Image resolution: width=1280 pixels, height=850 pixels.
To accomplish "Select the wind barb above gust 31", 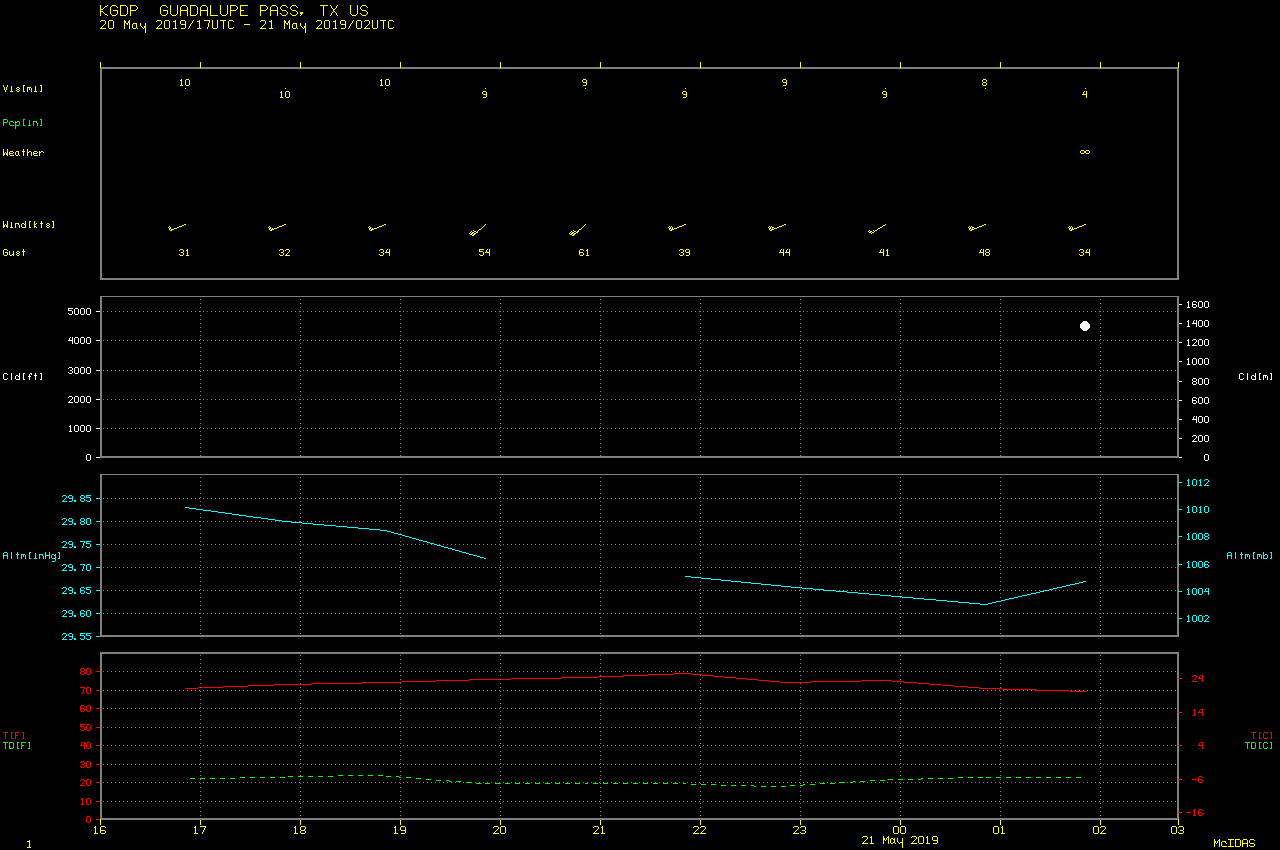I will (x=177, y=228).
